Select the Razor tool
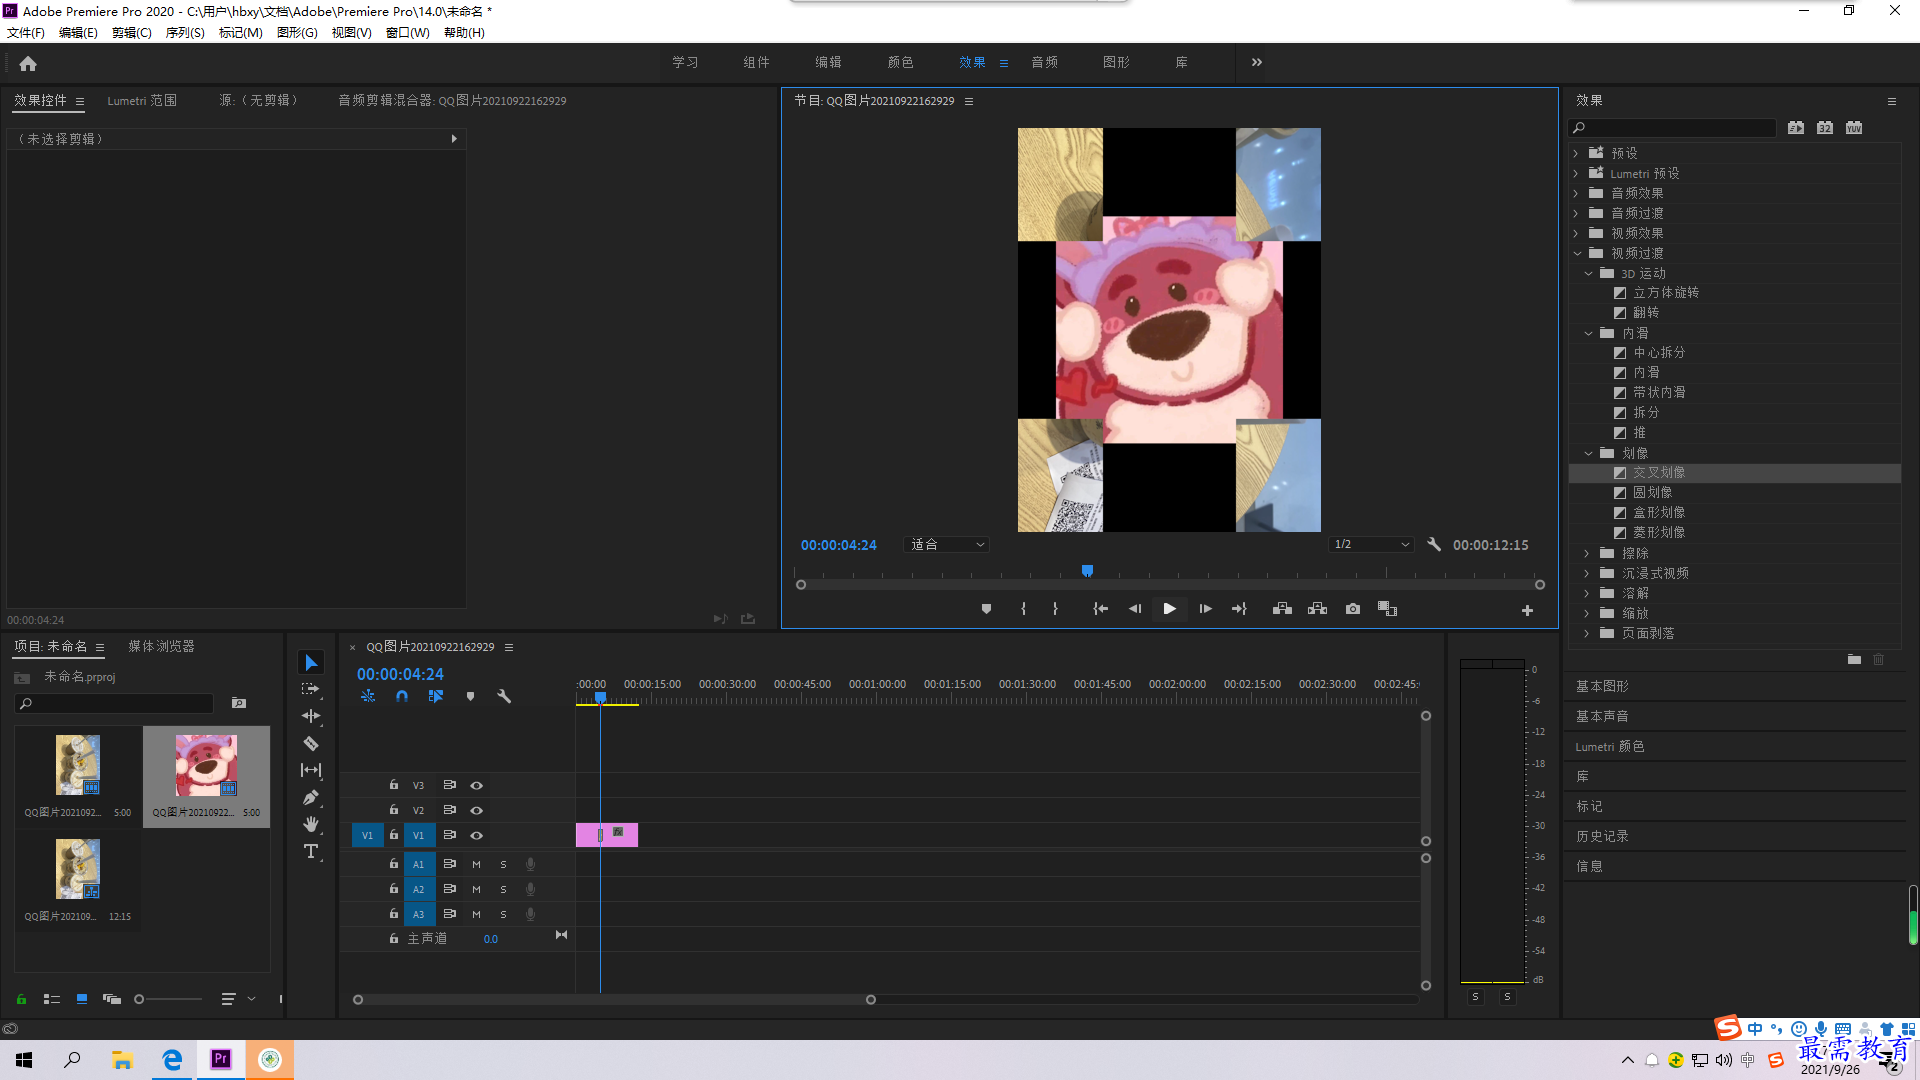The image size is (1920, 1080). click(x=311, y=743)
